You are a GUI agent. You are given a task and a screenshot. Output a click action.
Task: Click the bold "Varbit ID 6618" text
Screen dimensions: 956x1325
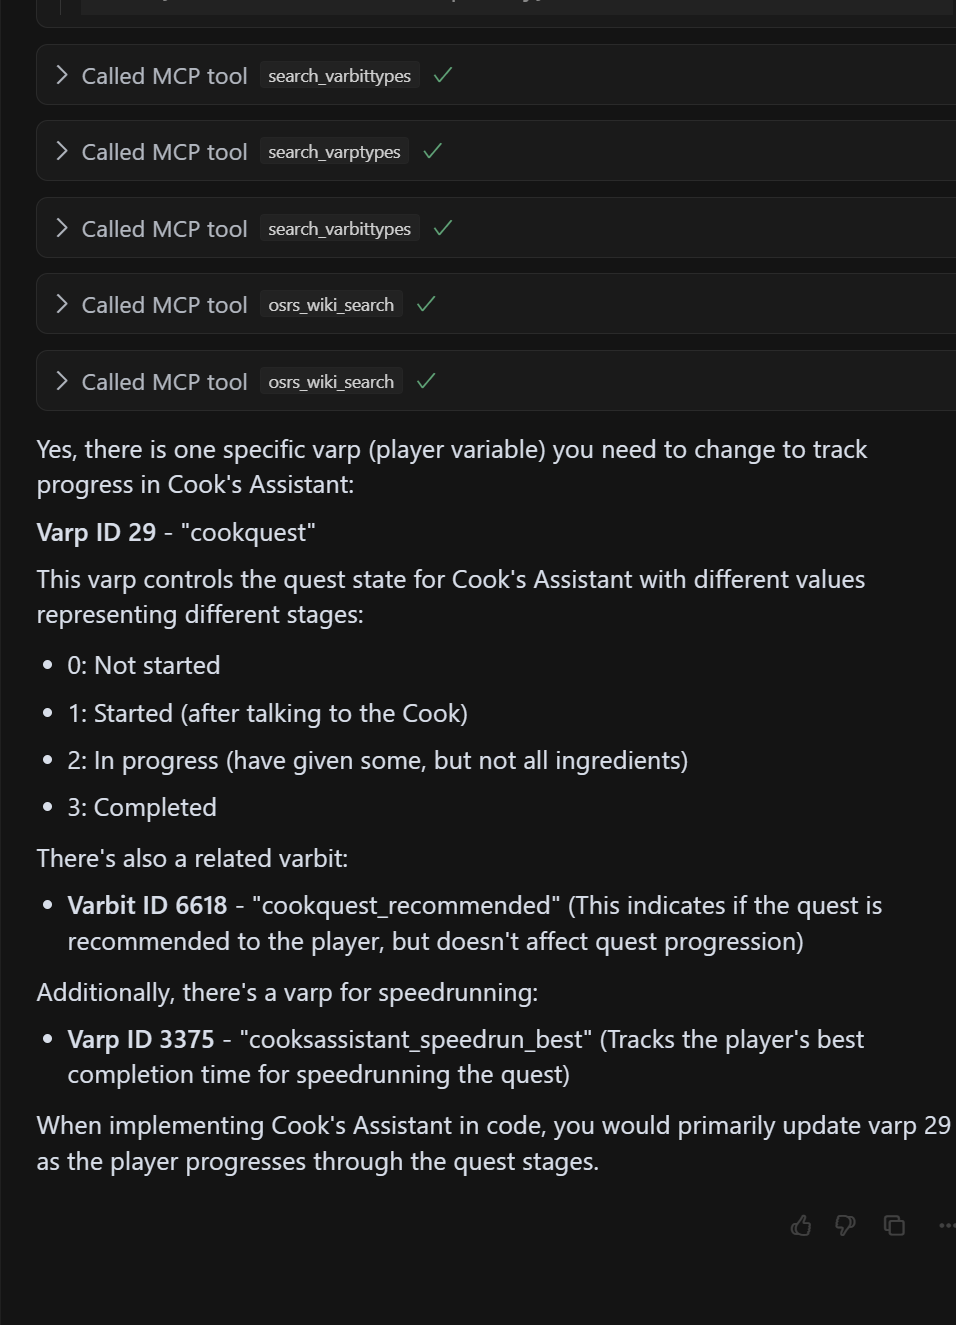point(147,906)
